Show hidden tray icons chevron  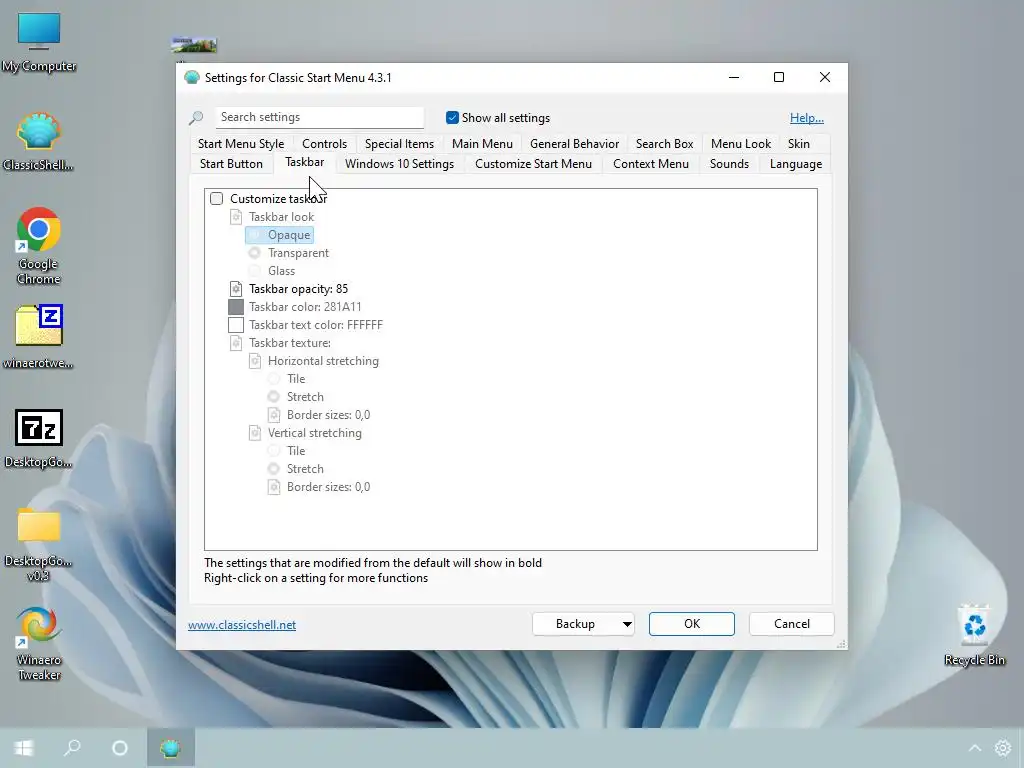974,748
